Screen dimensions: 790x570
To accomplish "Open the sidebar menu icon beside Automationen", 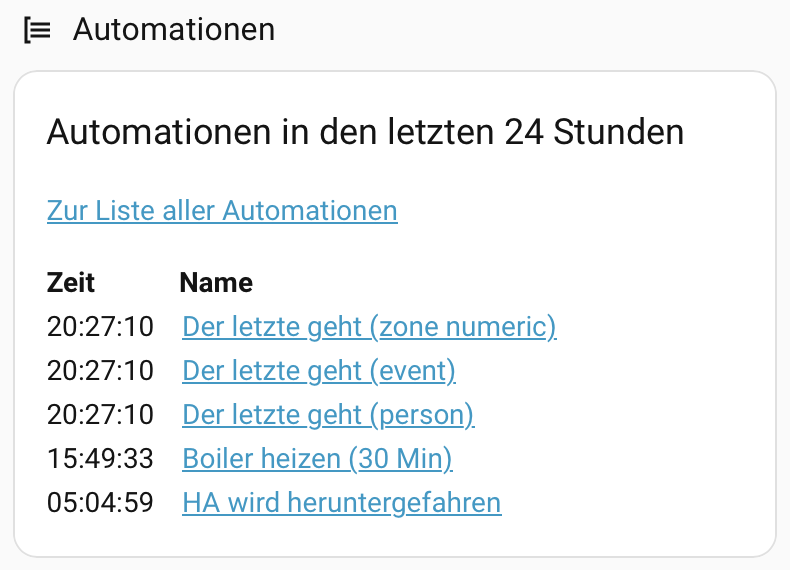I will [37, 30].
